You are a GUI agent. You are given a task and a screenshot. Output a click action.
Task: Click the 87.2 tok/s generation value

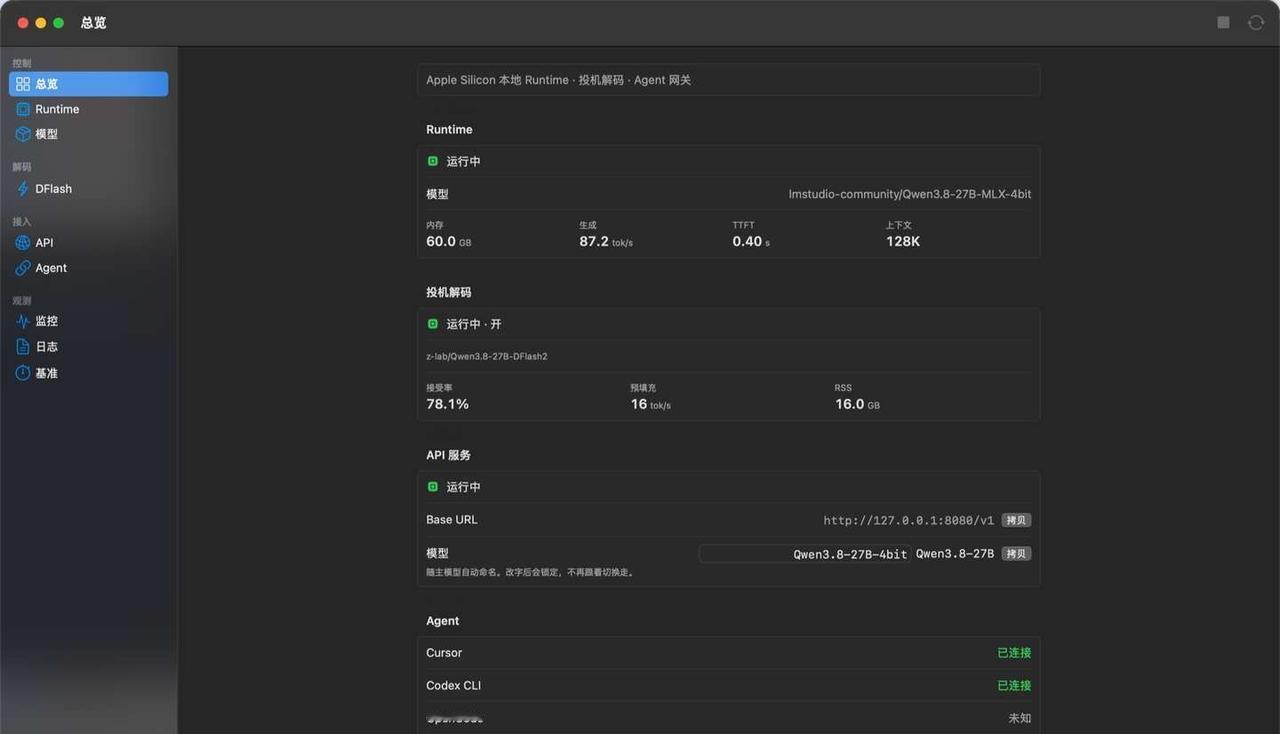click(606, 241)
